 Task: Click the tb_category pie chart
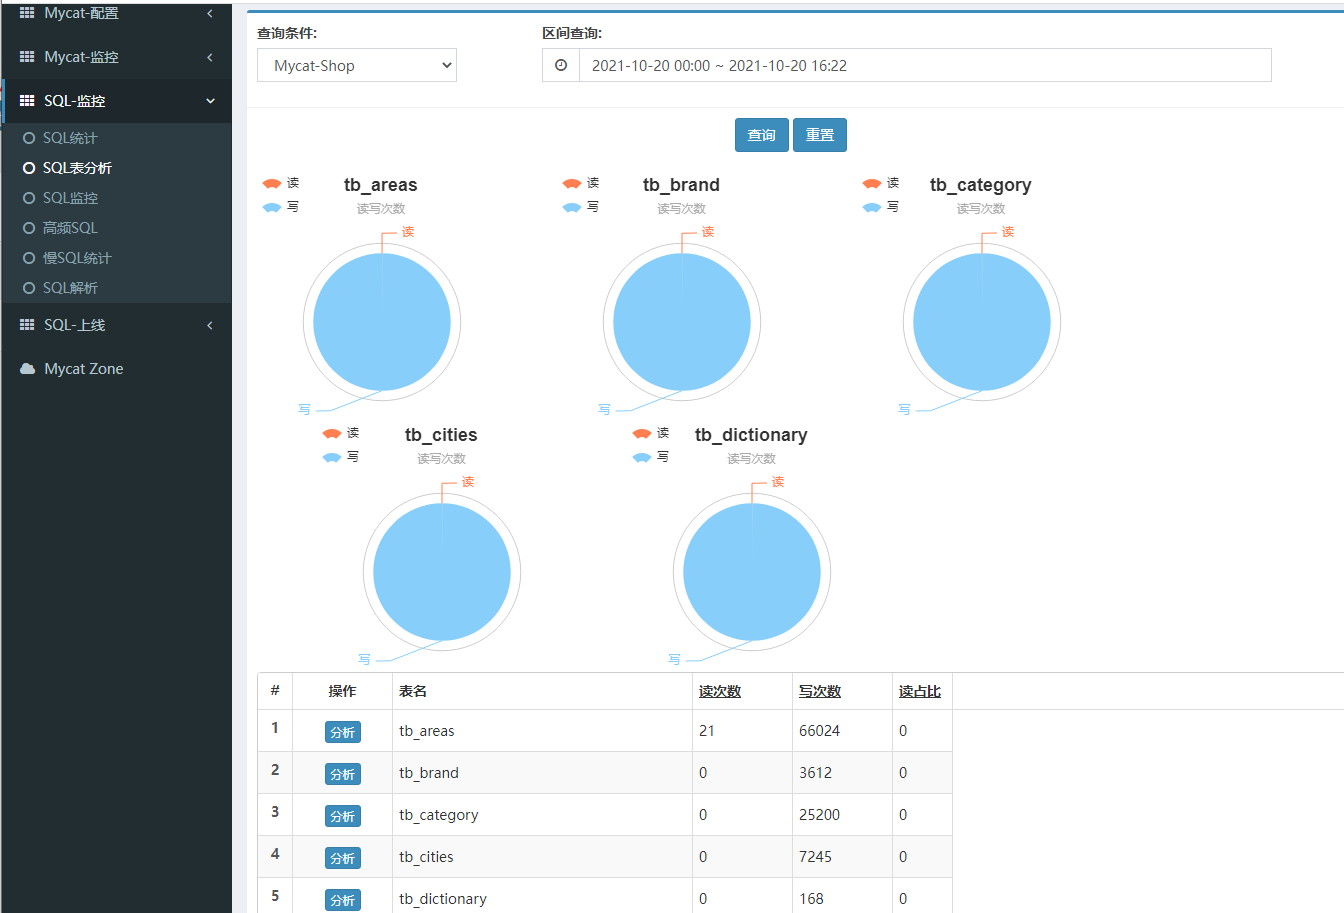pyautogui.click(x=982, y=322)
